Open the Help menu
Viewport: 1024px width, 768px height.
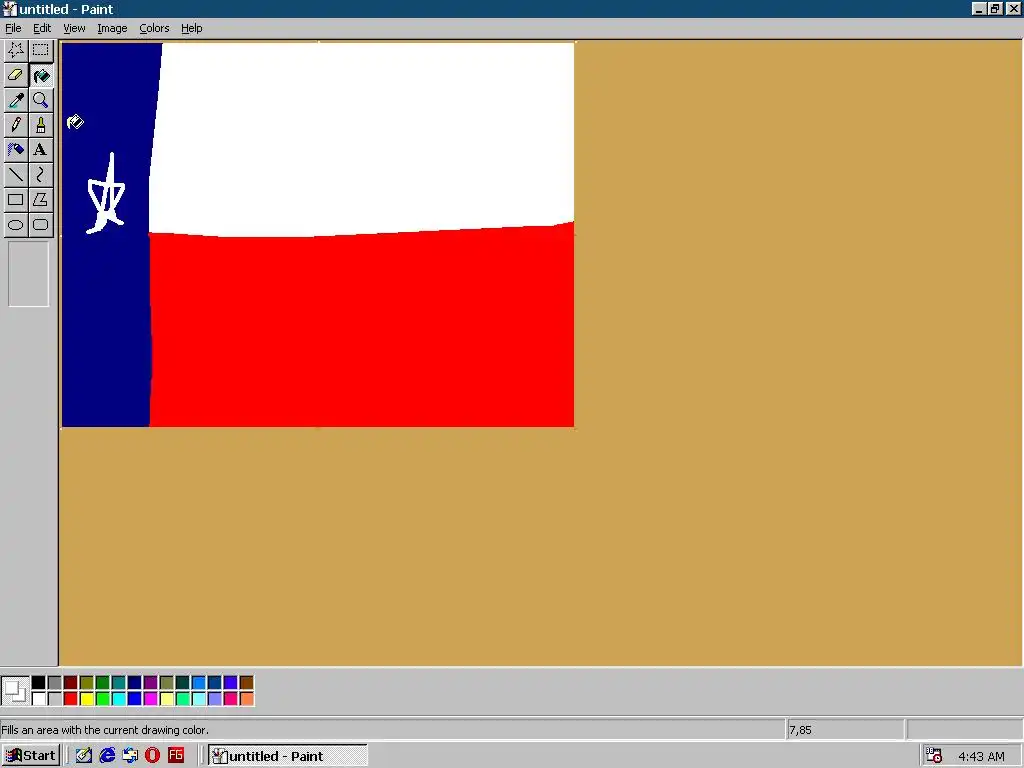[191, 28]
